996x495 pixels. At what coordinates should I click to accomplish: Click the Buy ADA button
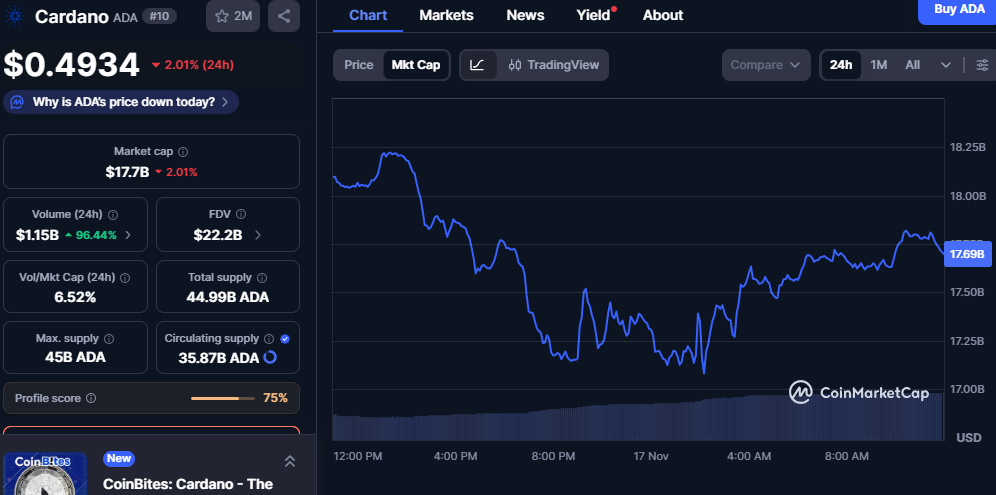click(x=958, y=9)
